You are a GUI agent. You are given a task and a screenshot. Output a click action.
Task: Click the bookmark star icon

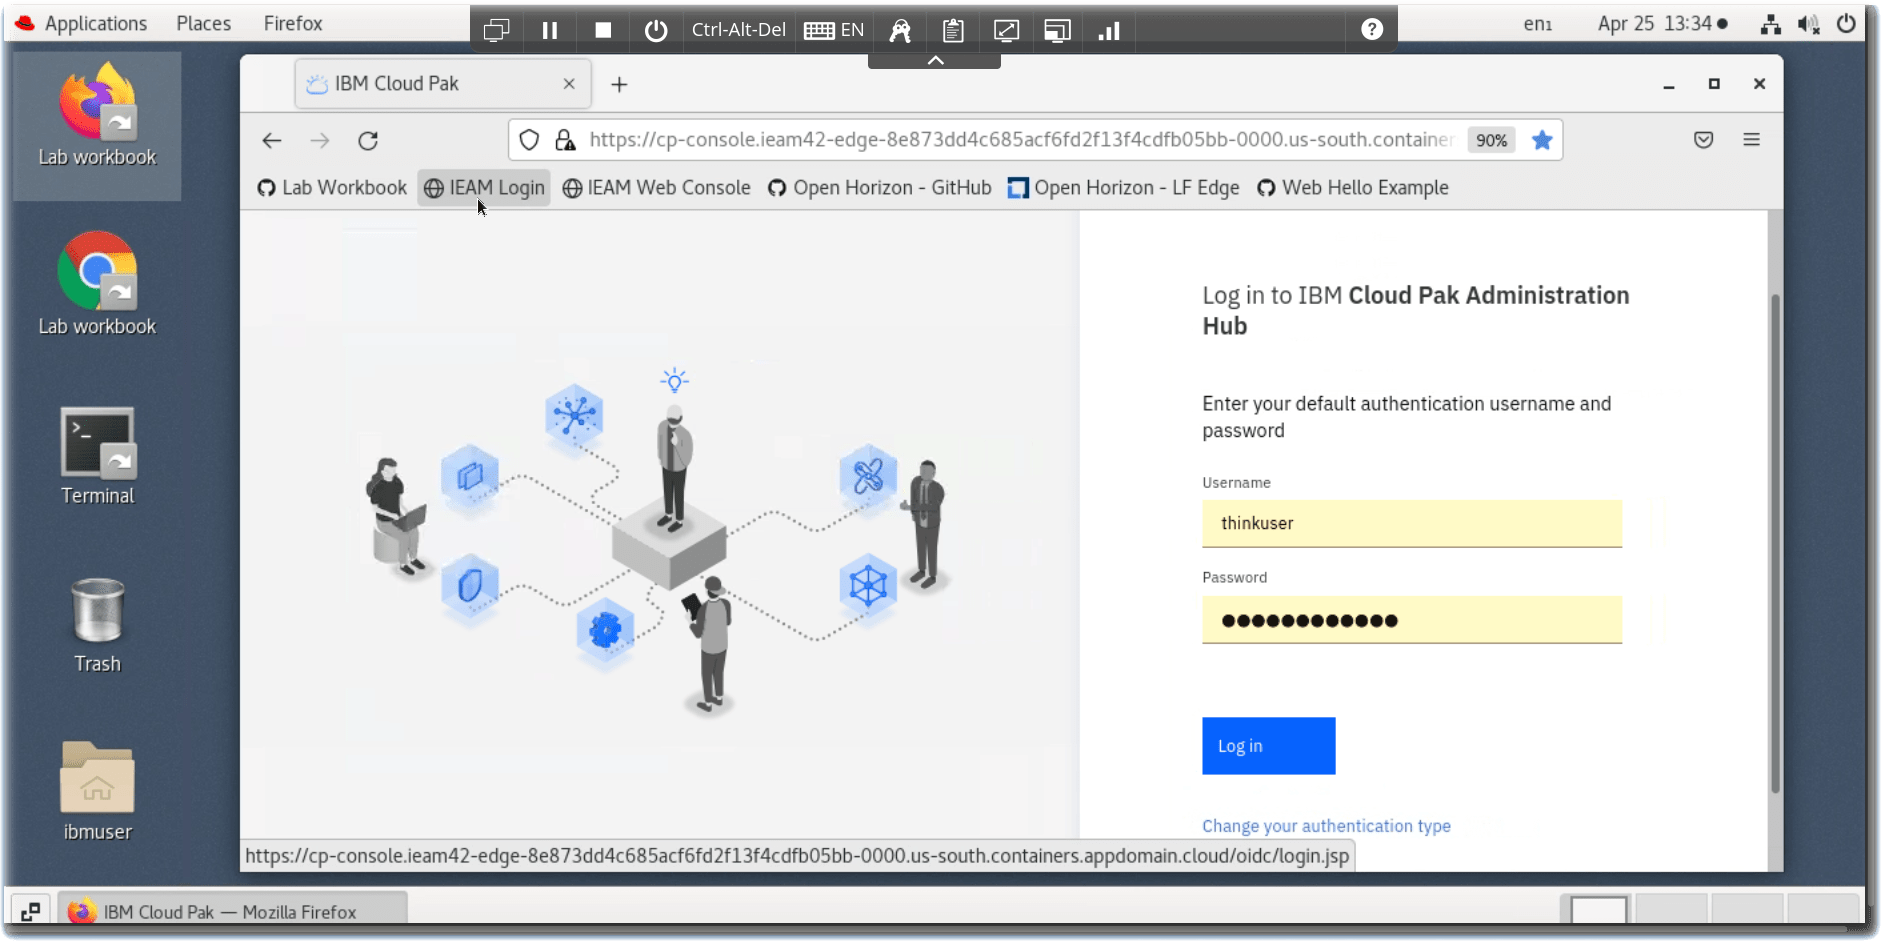pos(1542,140)
